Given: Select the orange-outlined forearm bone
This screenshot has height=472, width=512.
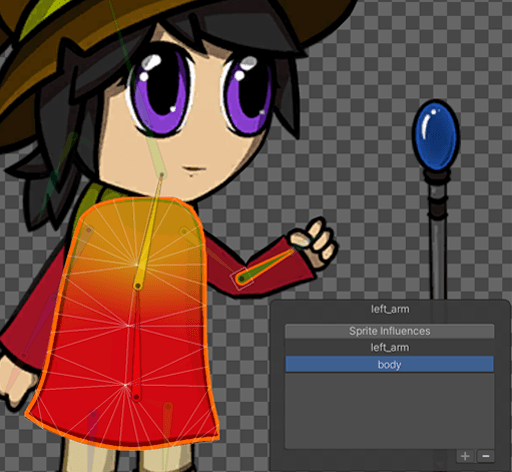Looking at the screenshot, I should coord(268,264).
